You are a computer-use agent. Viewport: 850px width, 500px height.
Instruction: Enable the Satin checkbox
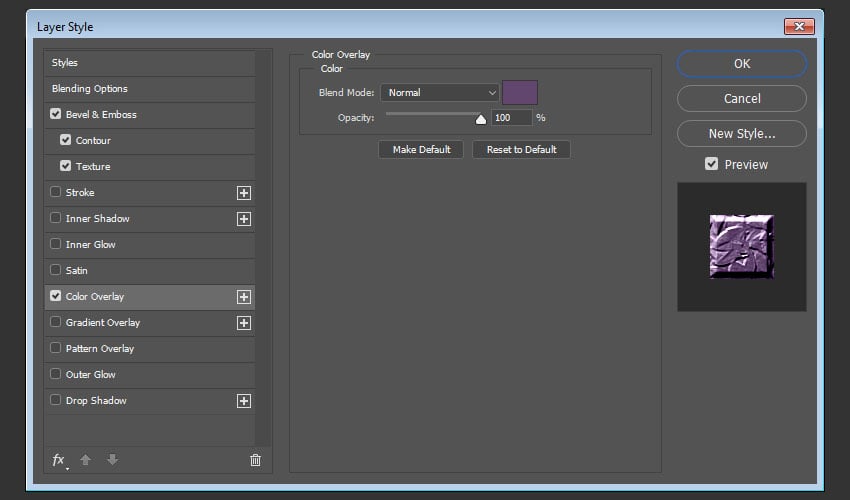coord(55,270)
